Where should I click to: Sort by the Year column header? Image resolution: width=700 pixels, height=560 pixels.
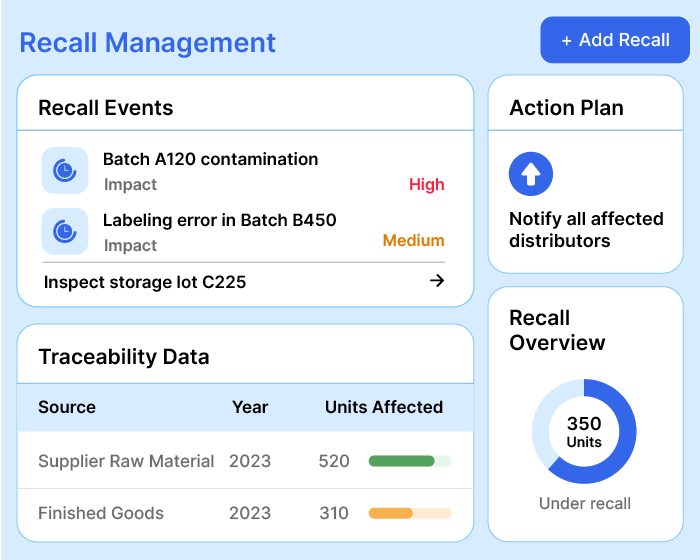tap(250, 407)
